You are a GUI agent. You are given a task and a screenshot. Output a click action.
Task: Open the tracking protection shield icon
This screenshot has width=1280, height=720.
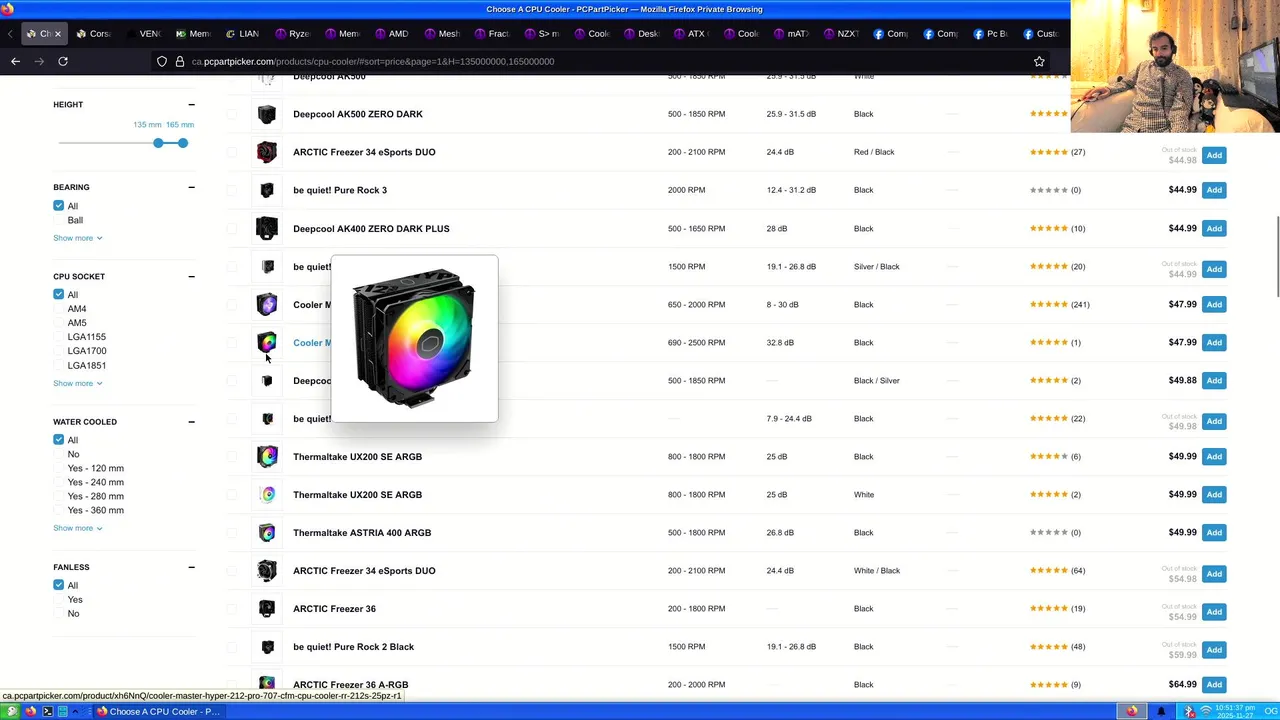162,61
